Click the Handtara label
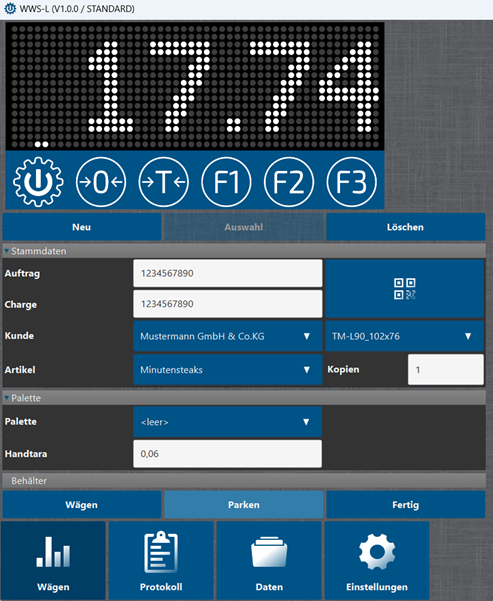Image resolution: width=493 pixels, height=601 pixels. (26, 454)
